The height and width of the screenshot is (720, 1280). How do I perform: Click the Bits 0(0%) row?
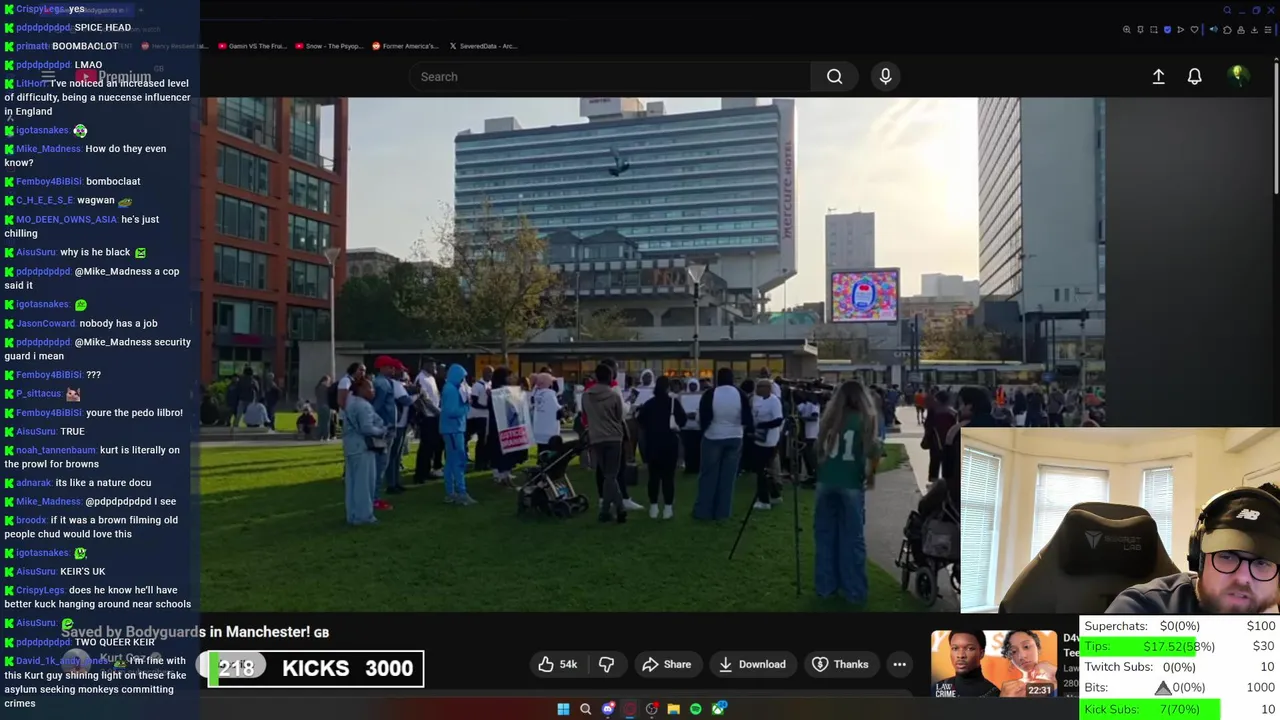coord(1180,688)
